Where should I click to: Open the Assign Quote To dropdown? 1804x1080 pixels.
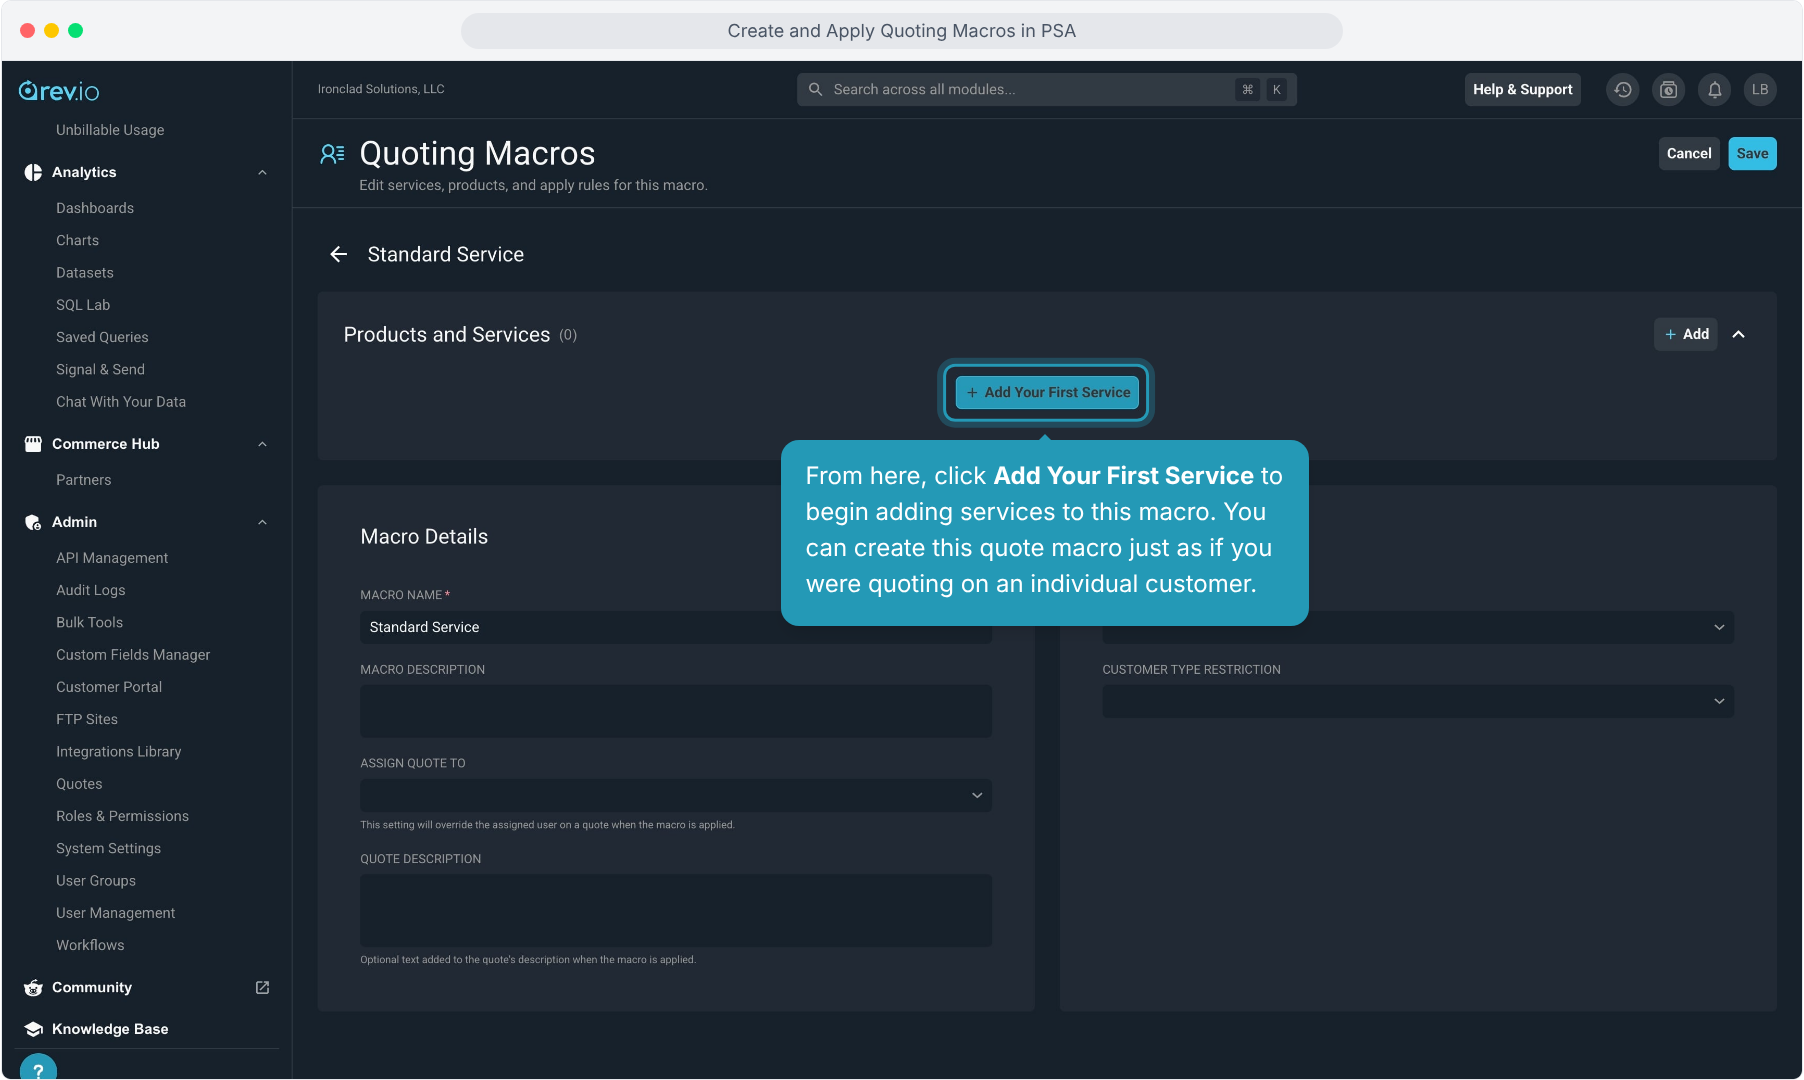(676, 796)
